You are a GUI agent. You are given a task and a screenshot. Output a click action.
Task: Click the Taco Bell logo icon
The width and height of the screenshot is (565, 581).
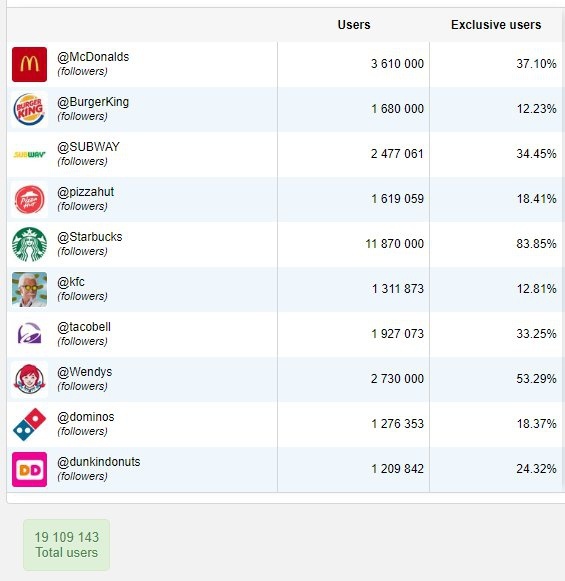[x=29, y=334]
